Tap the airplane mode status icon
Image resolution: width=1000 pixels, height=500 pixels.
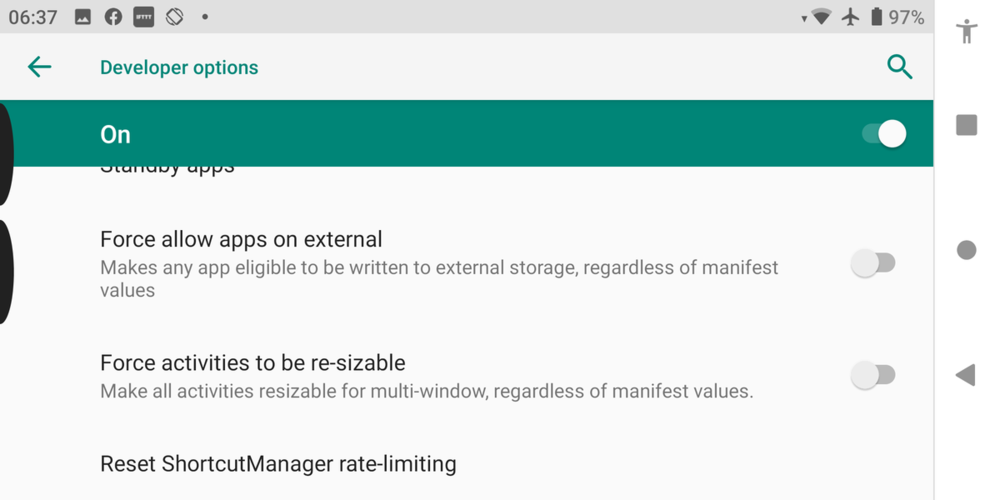pos(850,17)
